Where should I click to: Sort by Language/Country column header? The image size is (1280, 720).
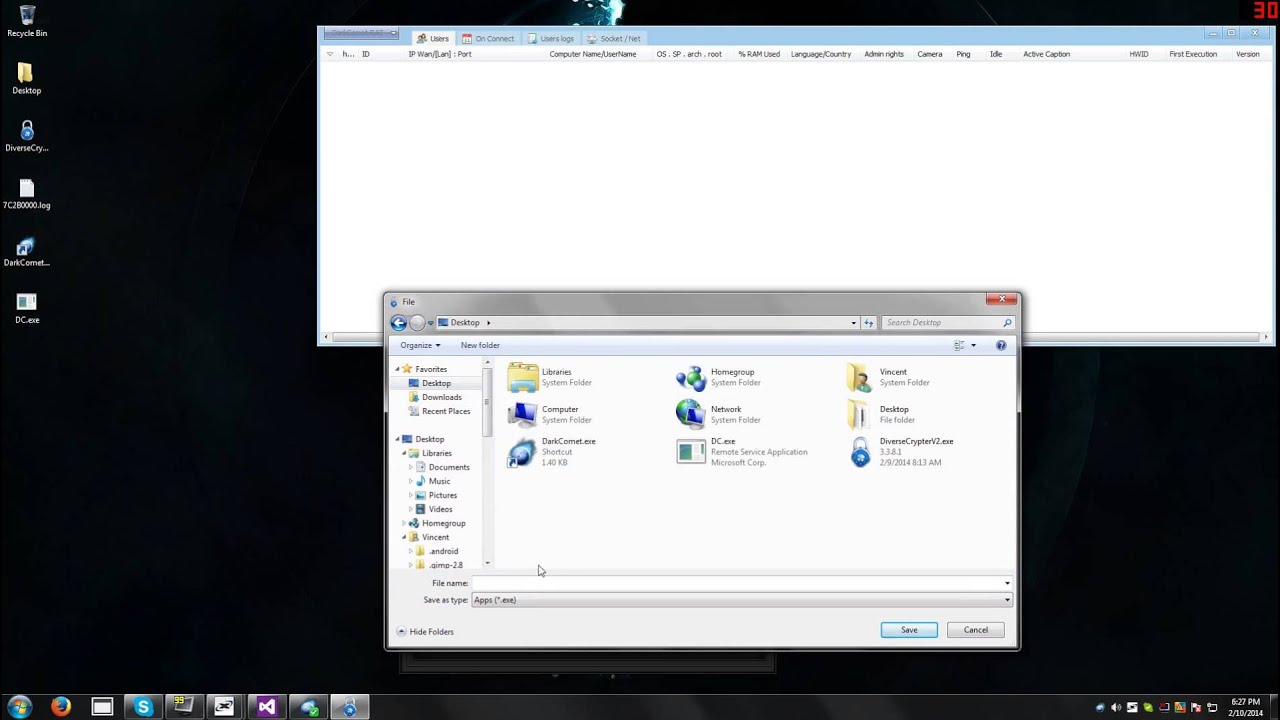821,54
